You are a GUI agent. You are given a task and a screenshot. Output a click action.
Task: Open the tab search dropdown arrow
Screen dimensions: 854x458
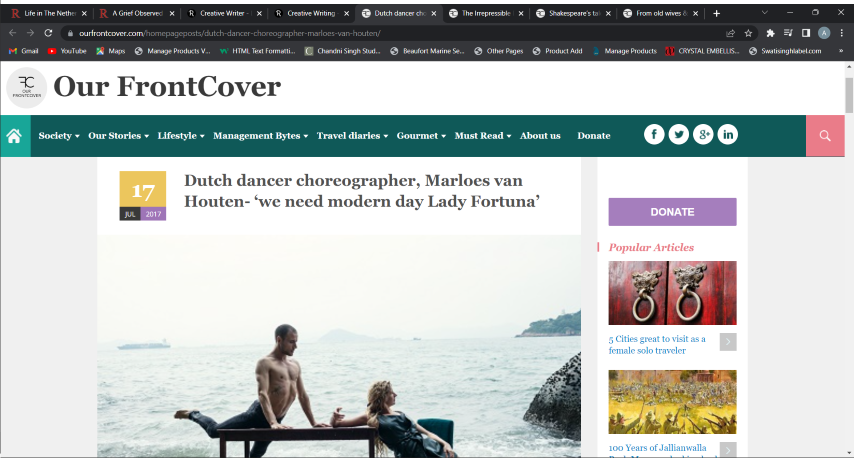point(764,13)
